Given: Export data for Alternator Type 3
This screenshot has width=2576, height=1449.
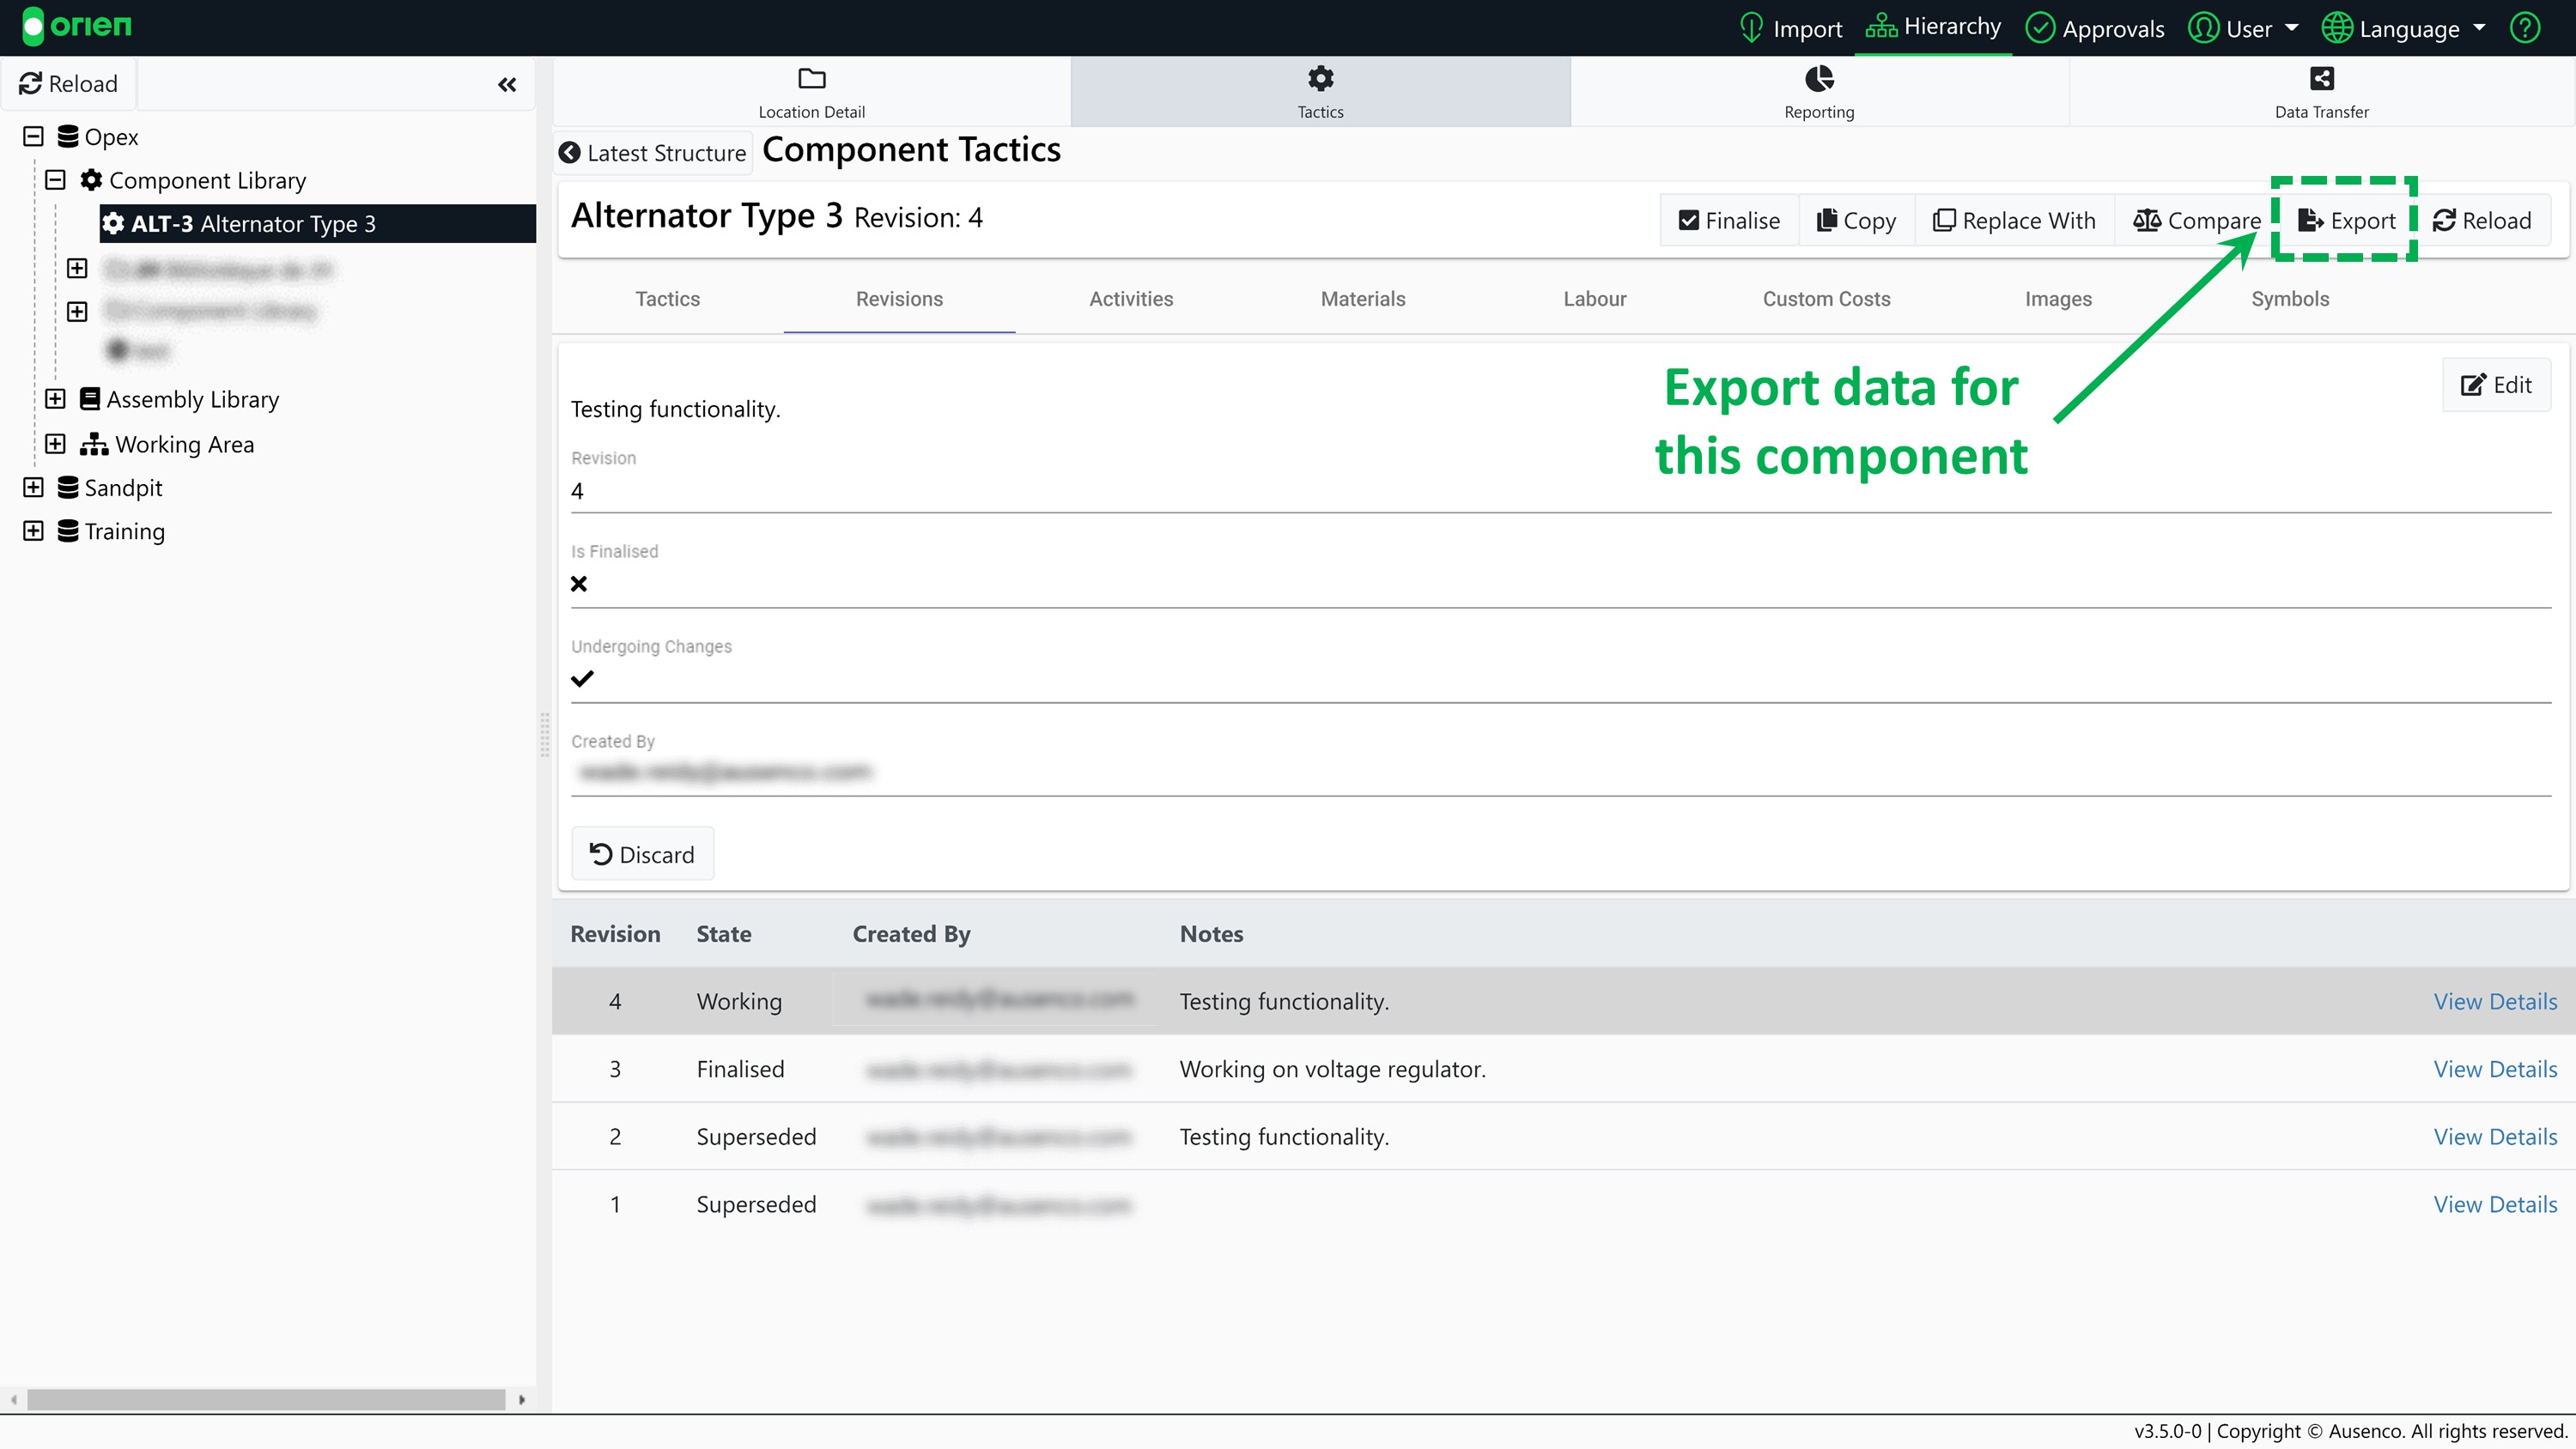Looking at the screenshot, I should tap(2345, 220).
